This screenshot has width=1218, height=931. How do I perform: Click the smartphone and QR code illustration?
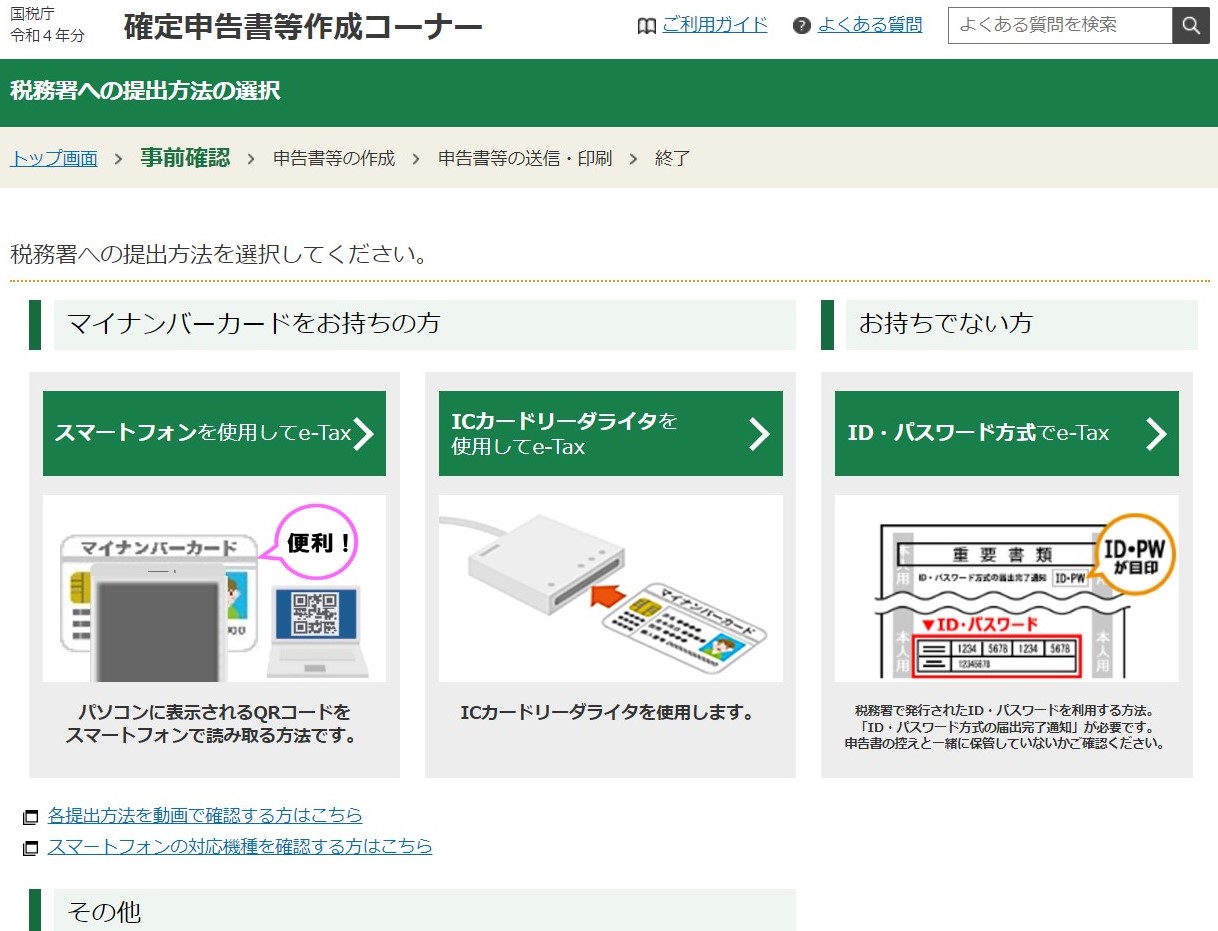(x=214, y=588)
